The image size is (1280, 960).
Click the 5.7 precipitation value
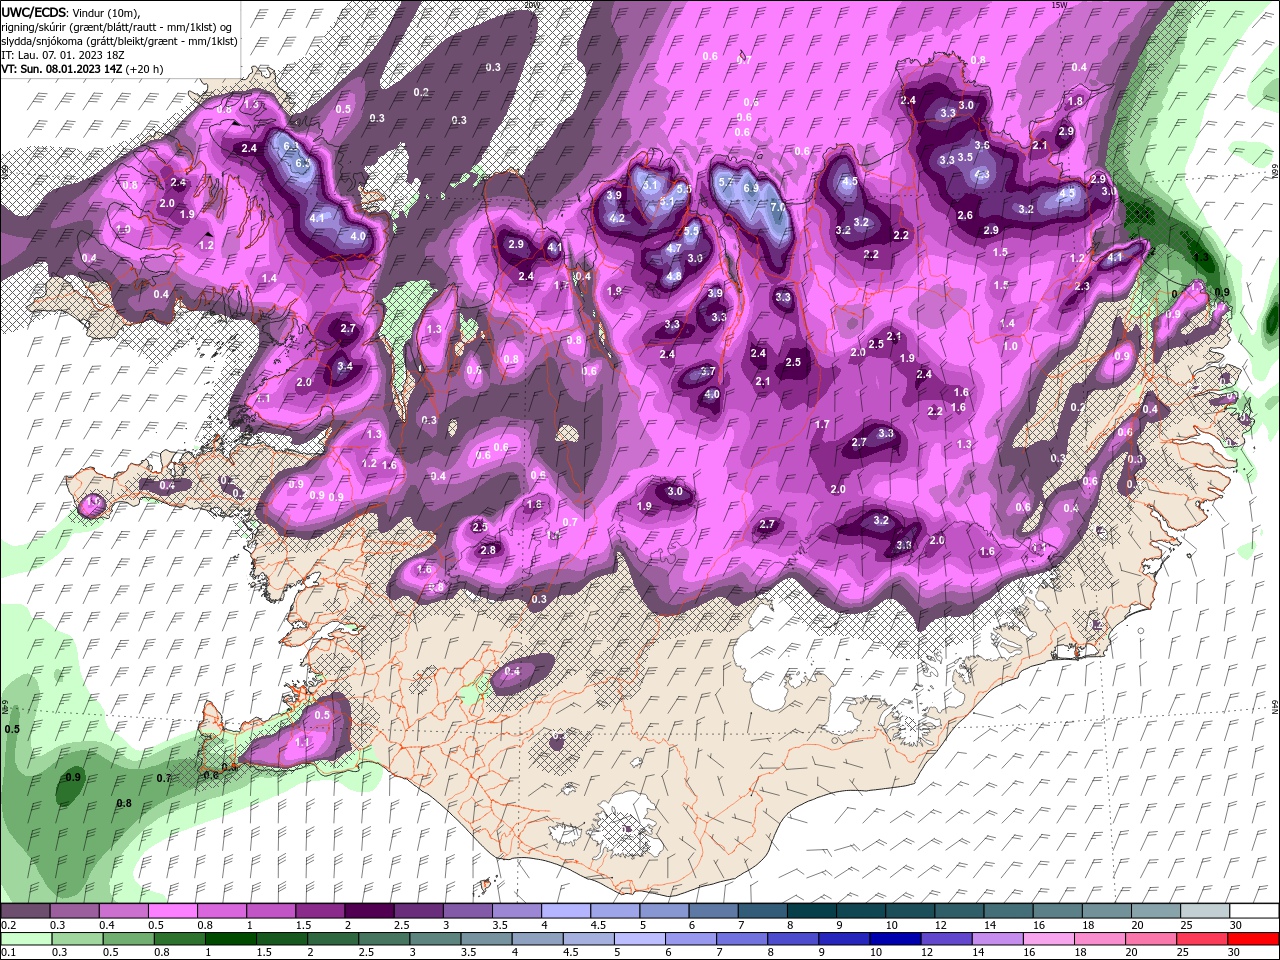[726, 182]
